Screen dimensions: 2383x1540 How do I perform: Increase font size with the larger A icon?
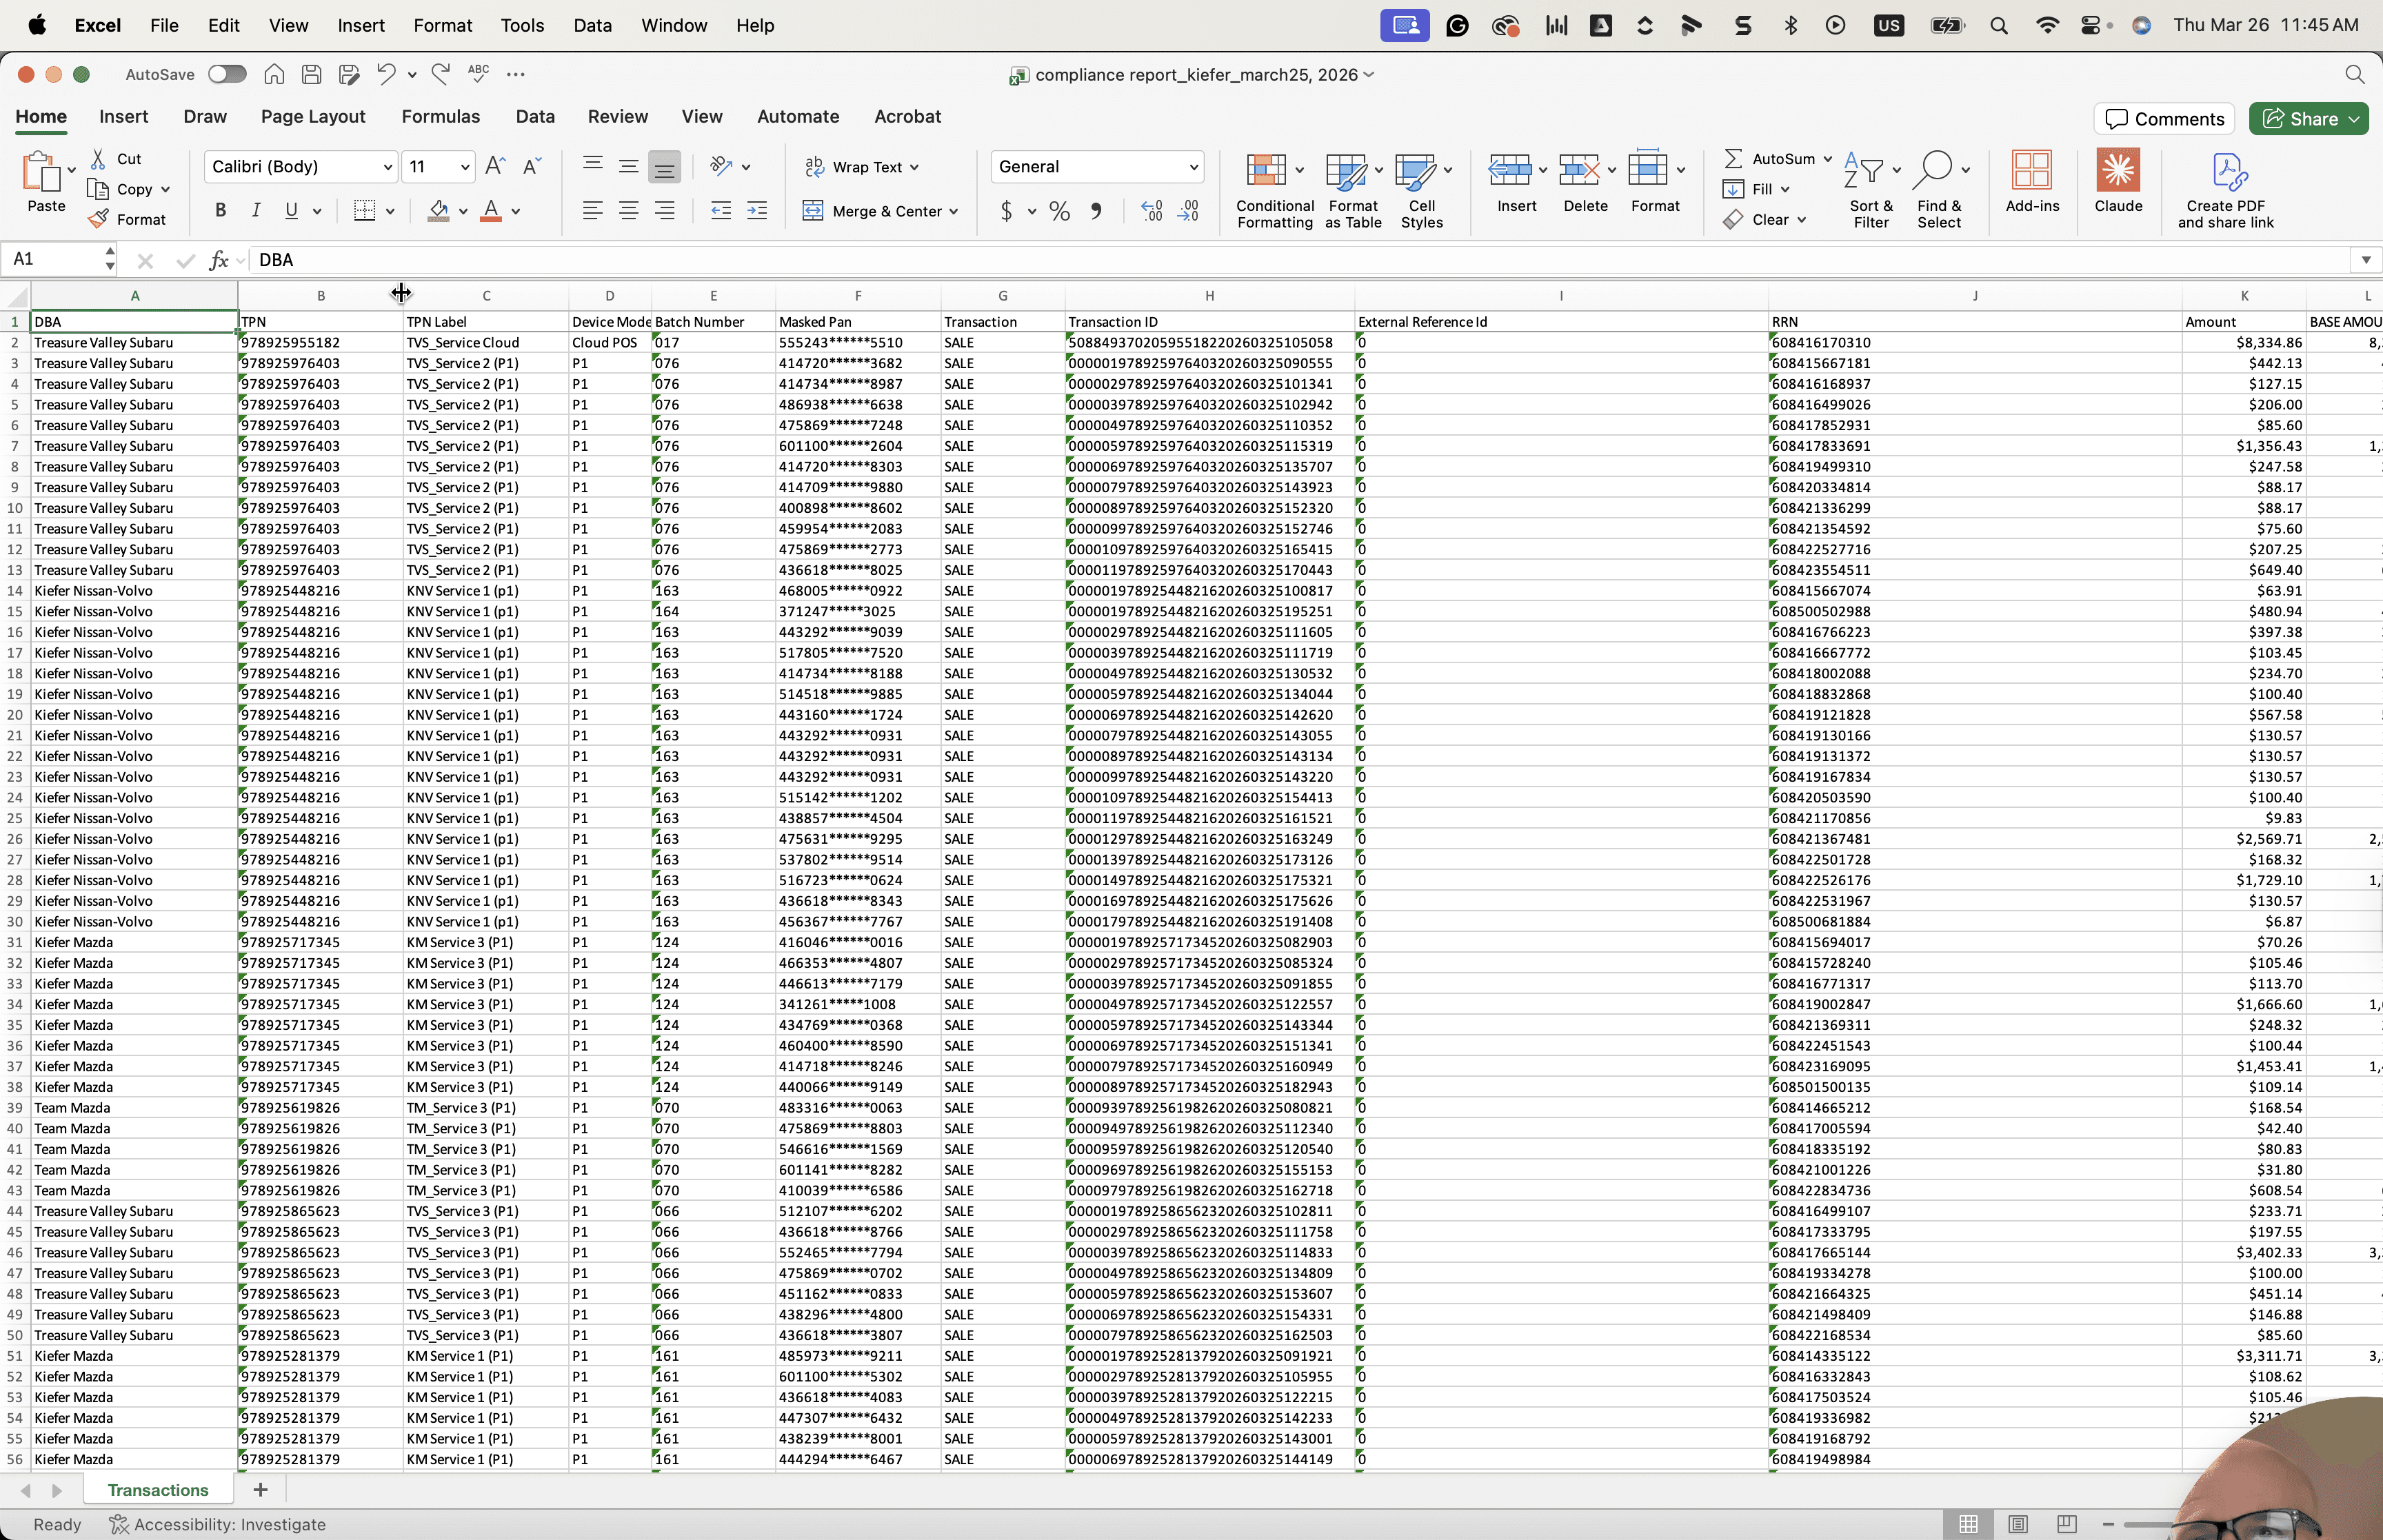(495, 166)
